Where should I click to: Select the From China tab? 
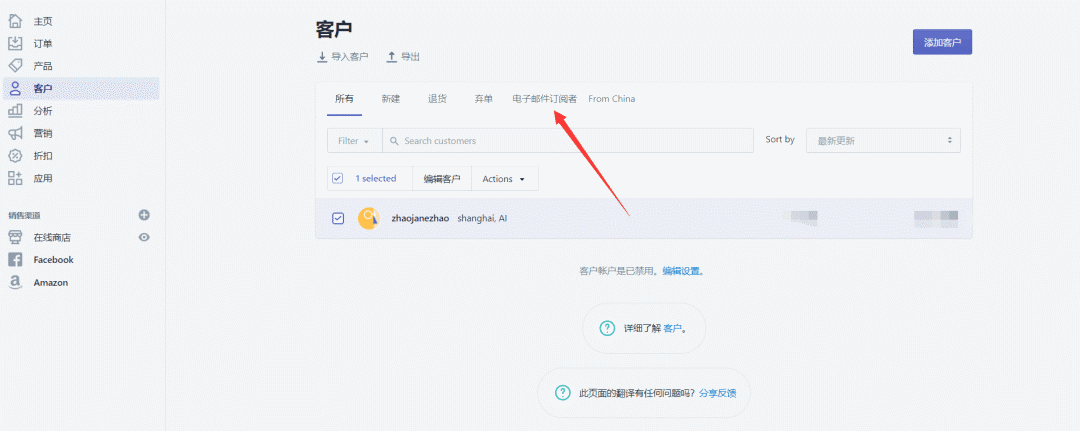tap(611, 99)
